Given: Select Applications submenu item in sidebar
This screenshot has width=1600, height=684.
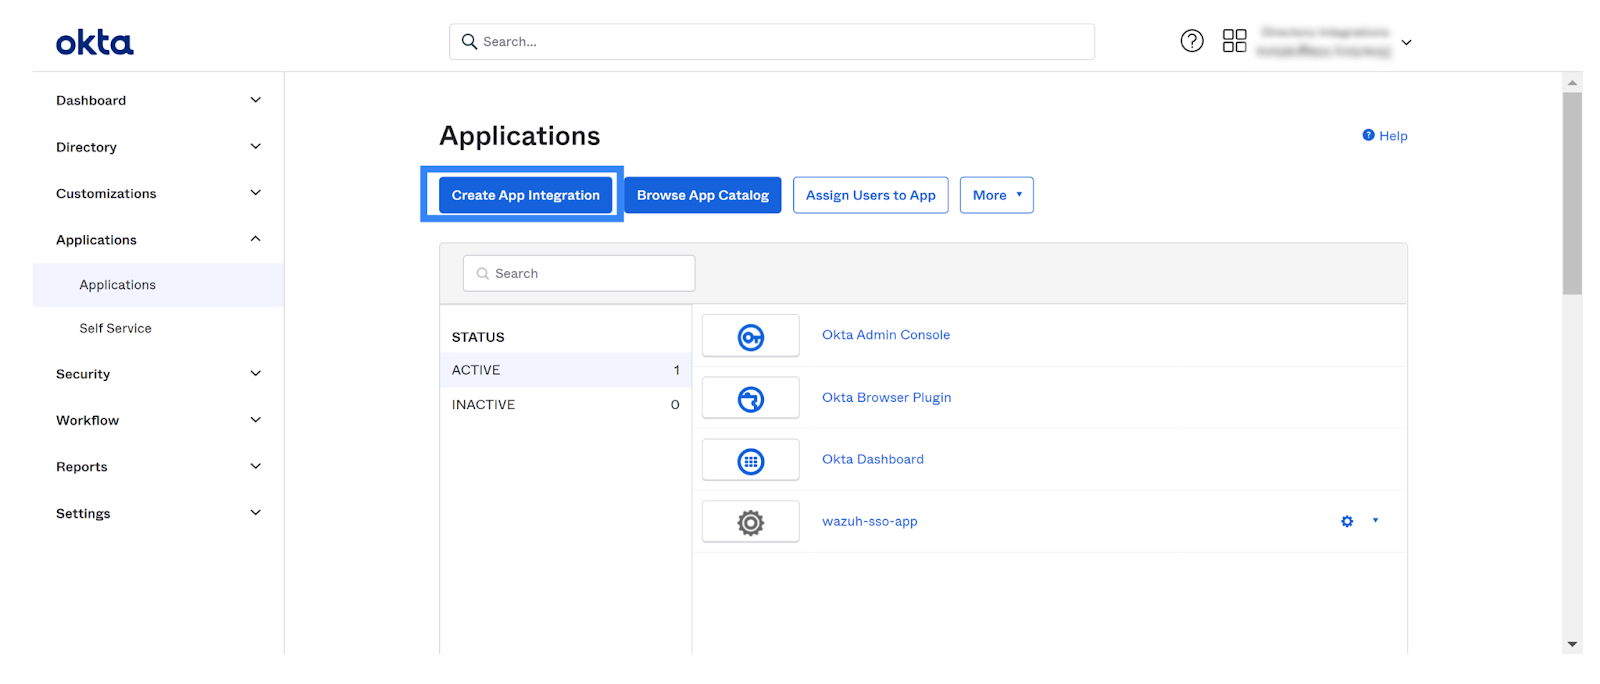Looking at the screenshot, I should (158, 285).
